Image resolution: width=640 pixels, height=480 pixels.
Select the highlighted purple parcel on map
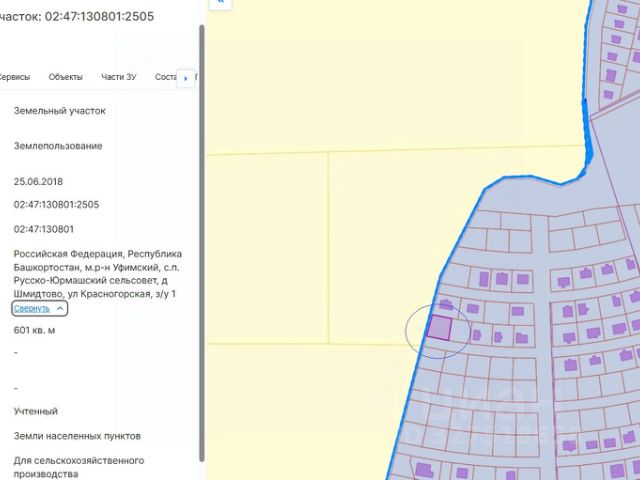[x=439, y=328]
